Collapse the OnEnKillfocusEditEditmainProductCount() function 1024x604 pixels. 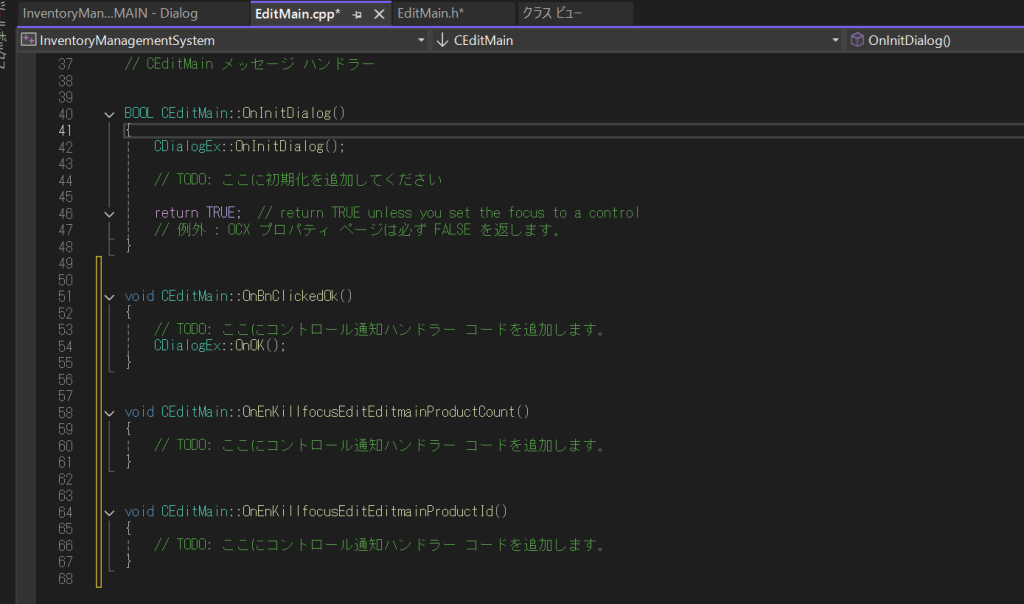tap(109, 412)
